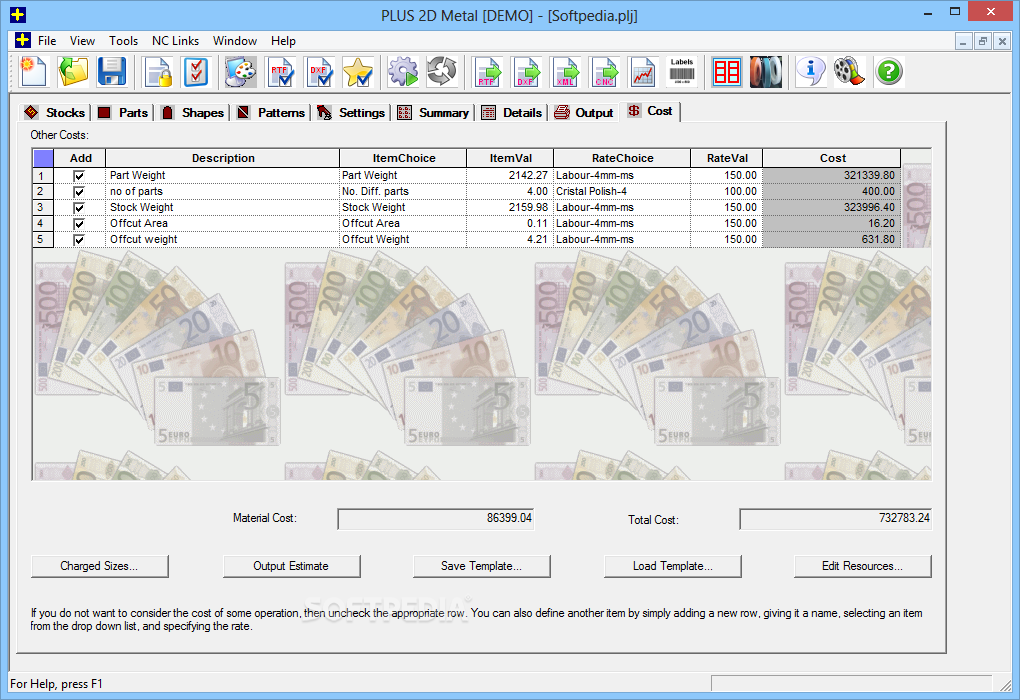Viewport: 1020px width, 700px height.
Task: Click the document with padlock icon
Action: pos(159,71)
